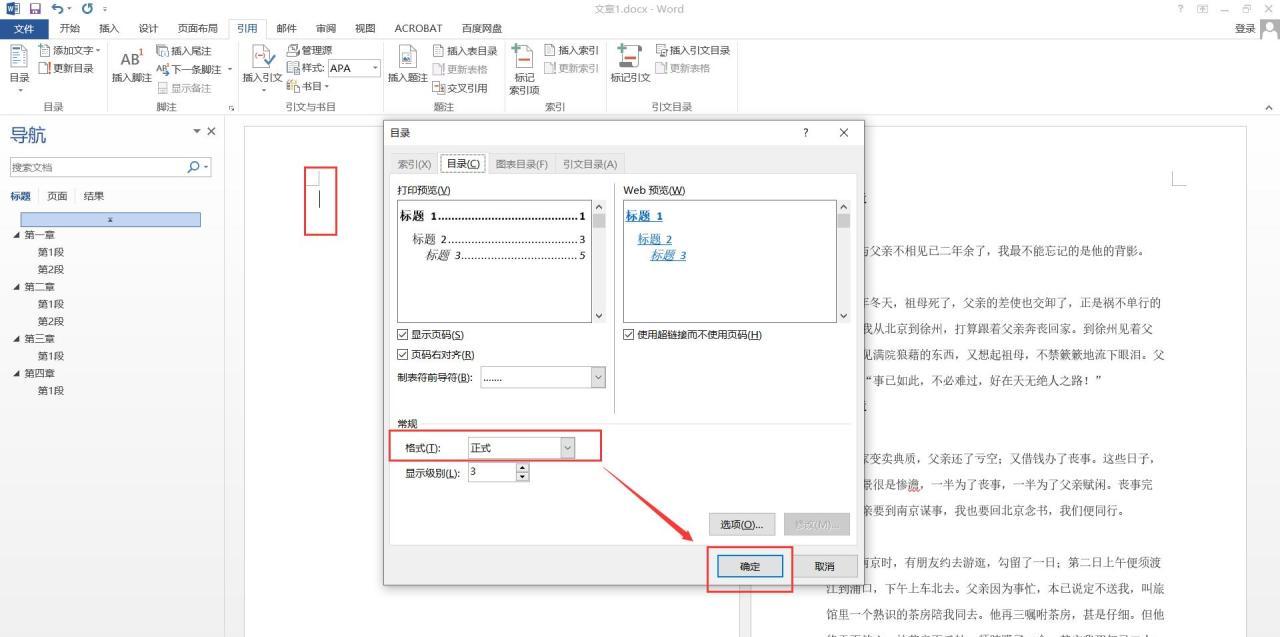The height and width of the screenshot is (637, 1280).
Task: Collapse 第四章 in navigation tree
Action: (17, 373)
